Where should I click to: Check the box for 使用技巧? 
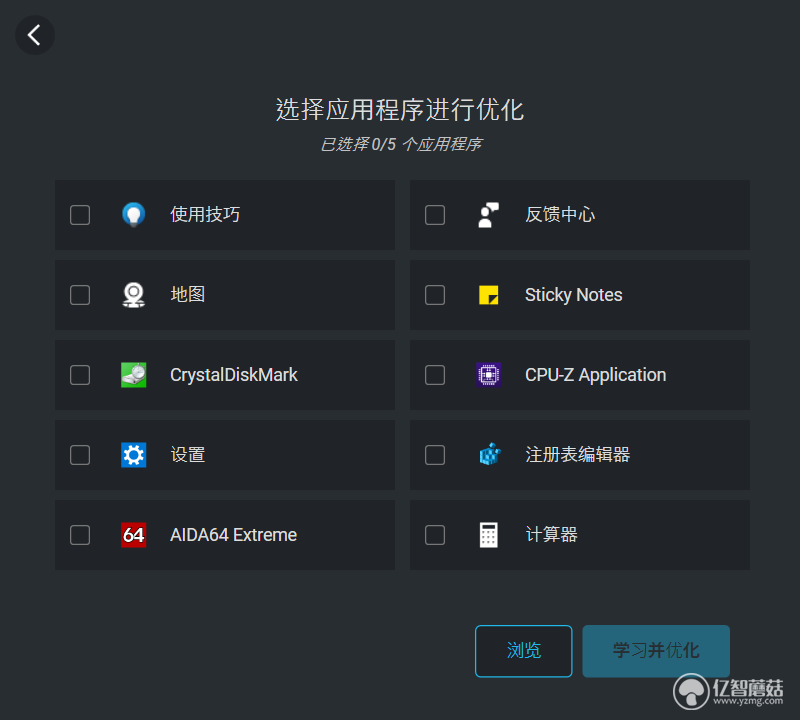click(80, 215)
